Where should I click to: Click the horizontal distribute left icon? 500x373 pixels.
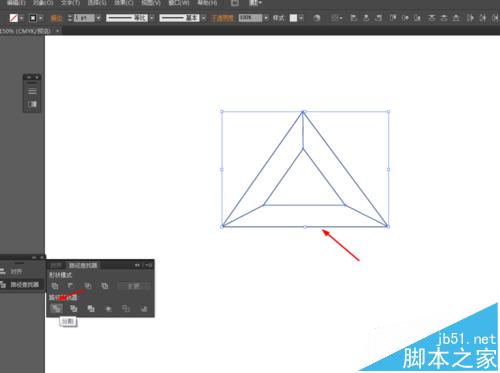coord(470,18)
